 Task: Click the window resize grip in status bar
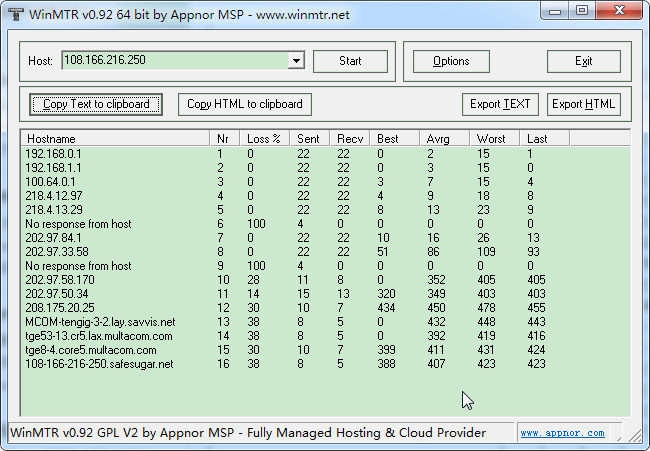tap(634, 434)
